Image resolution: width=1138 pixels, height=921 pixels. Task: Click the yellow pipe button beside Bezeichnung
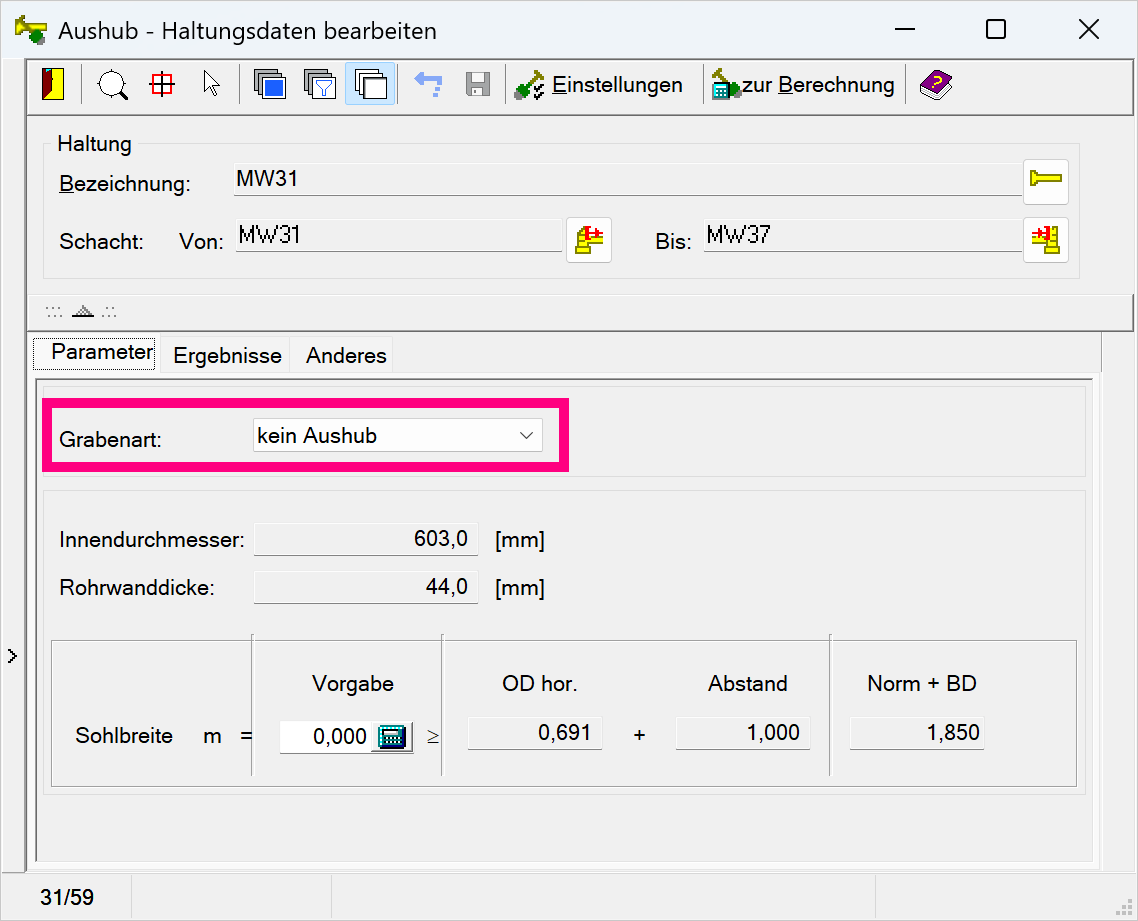click(1046, 181)
